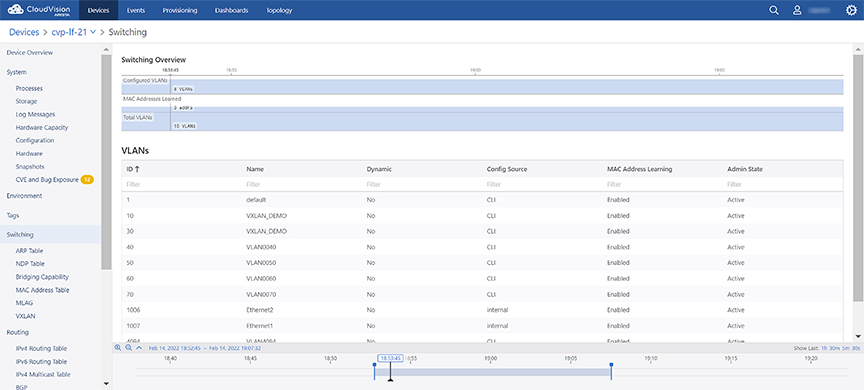This screenshot has width=864, height=390.
Task: Click the CVE and Bug Exposure badge 12
Action: click(x=87, y=180)
